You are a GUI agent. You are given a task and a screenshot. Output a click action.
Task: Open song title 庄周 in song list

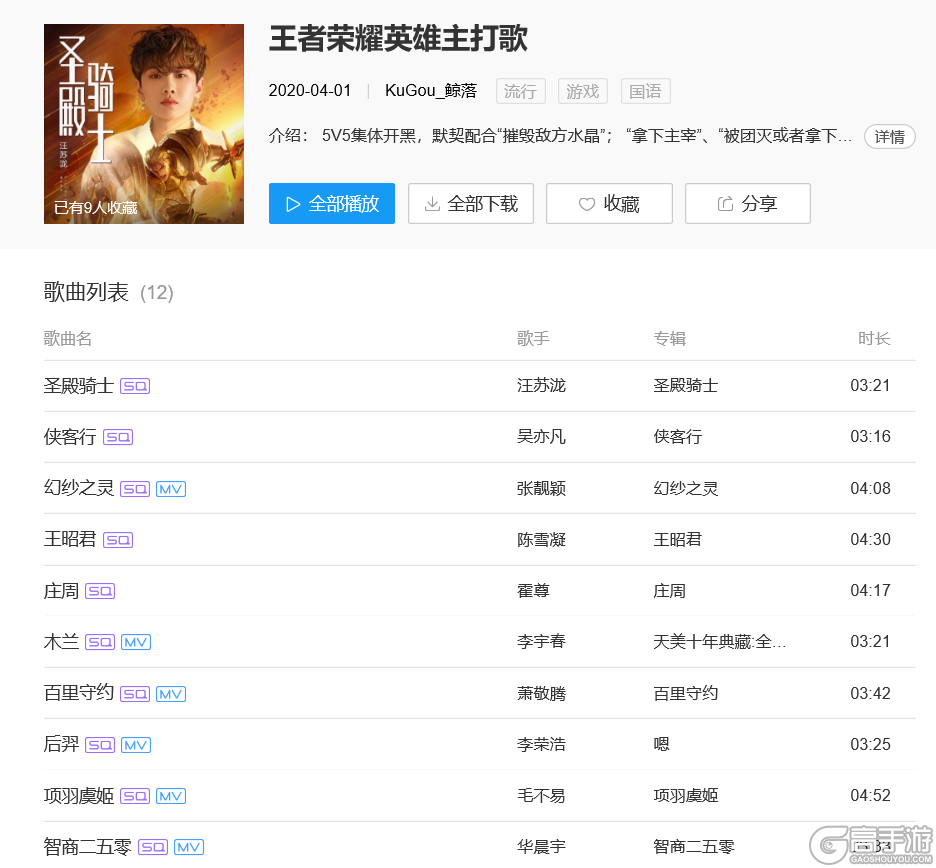tap(61, 590)
